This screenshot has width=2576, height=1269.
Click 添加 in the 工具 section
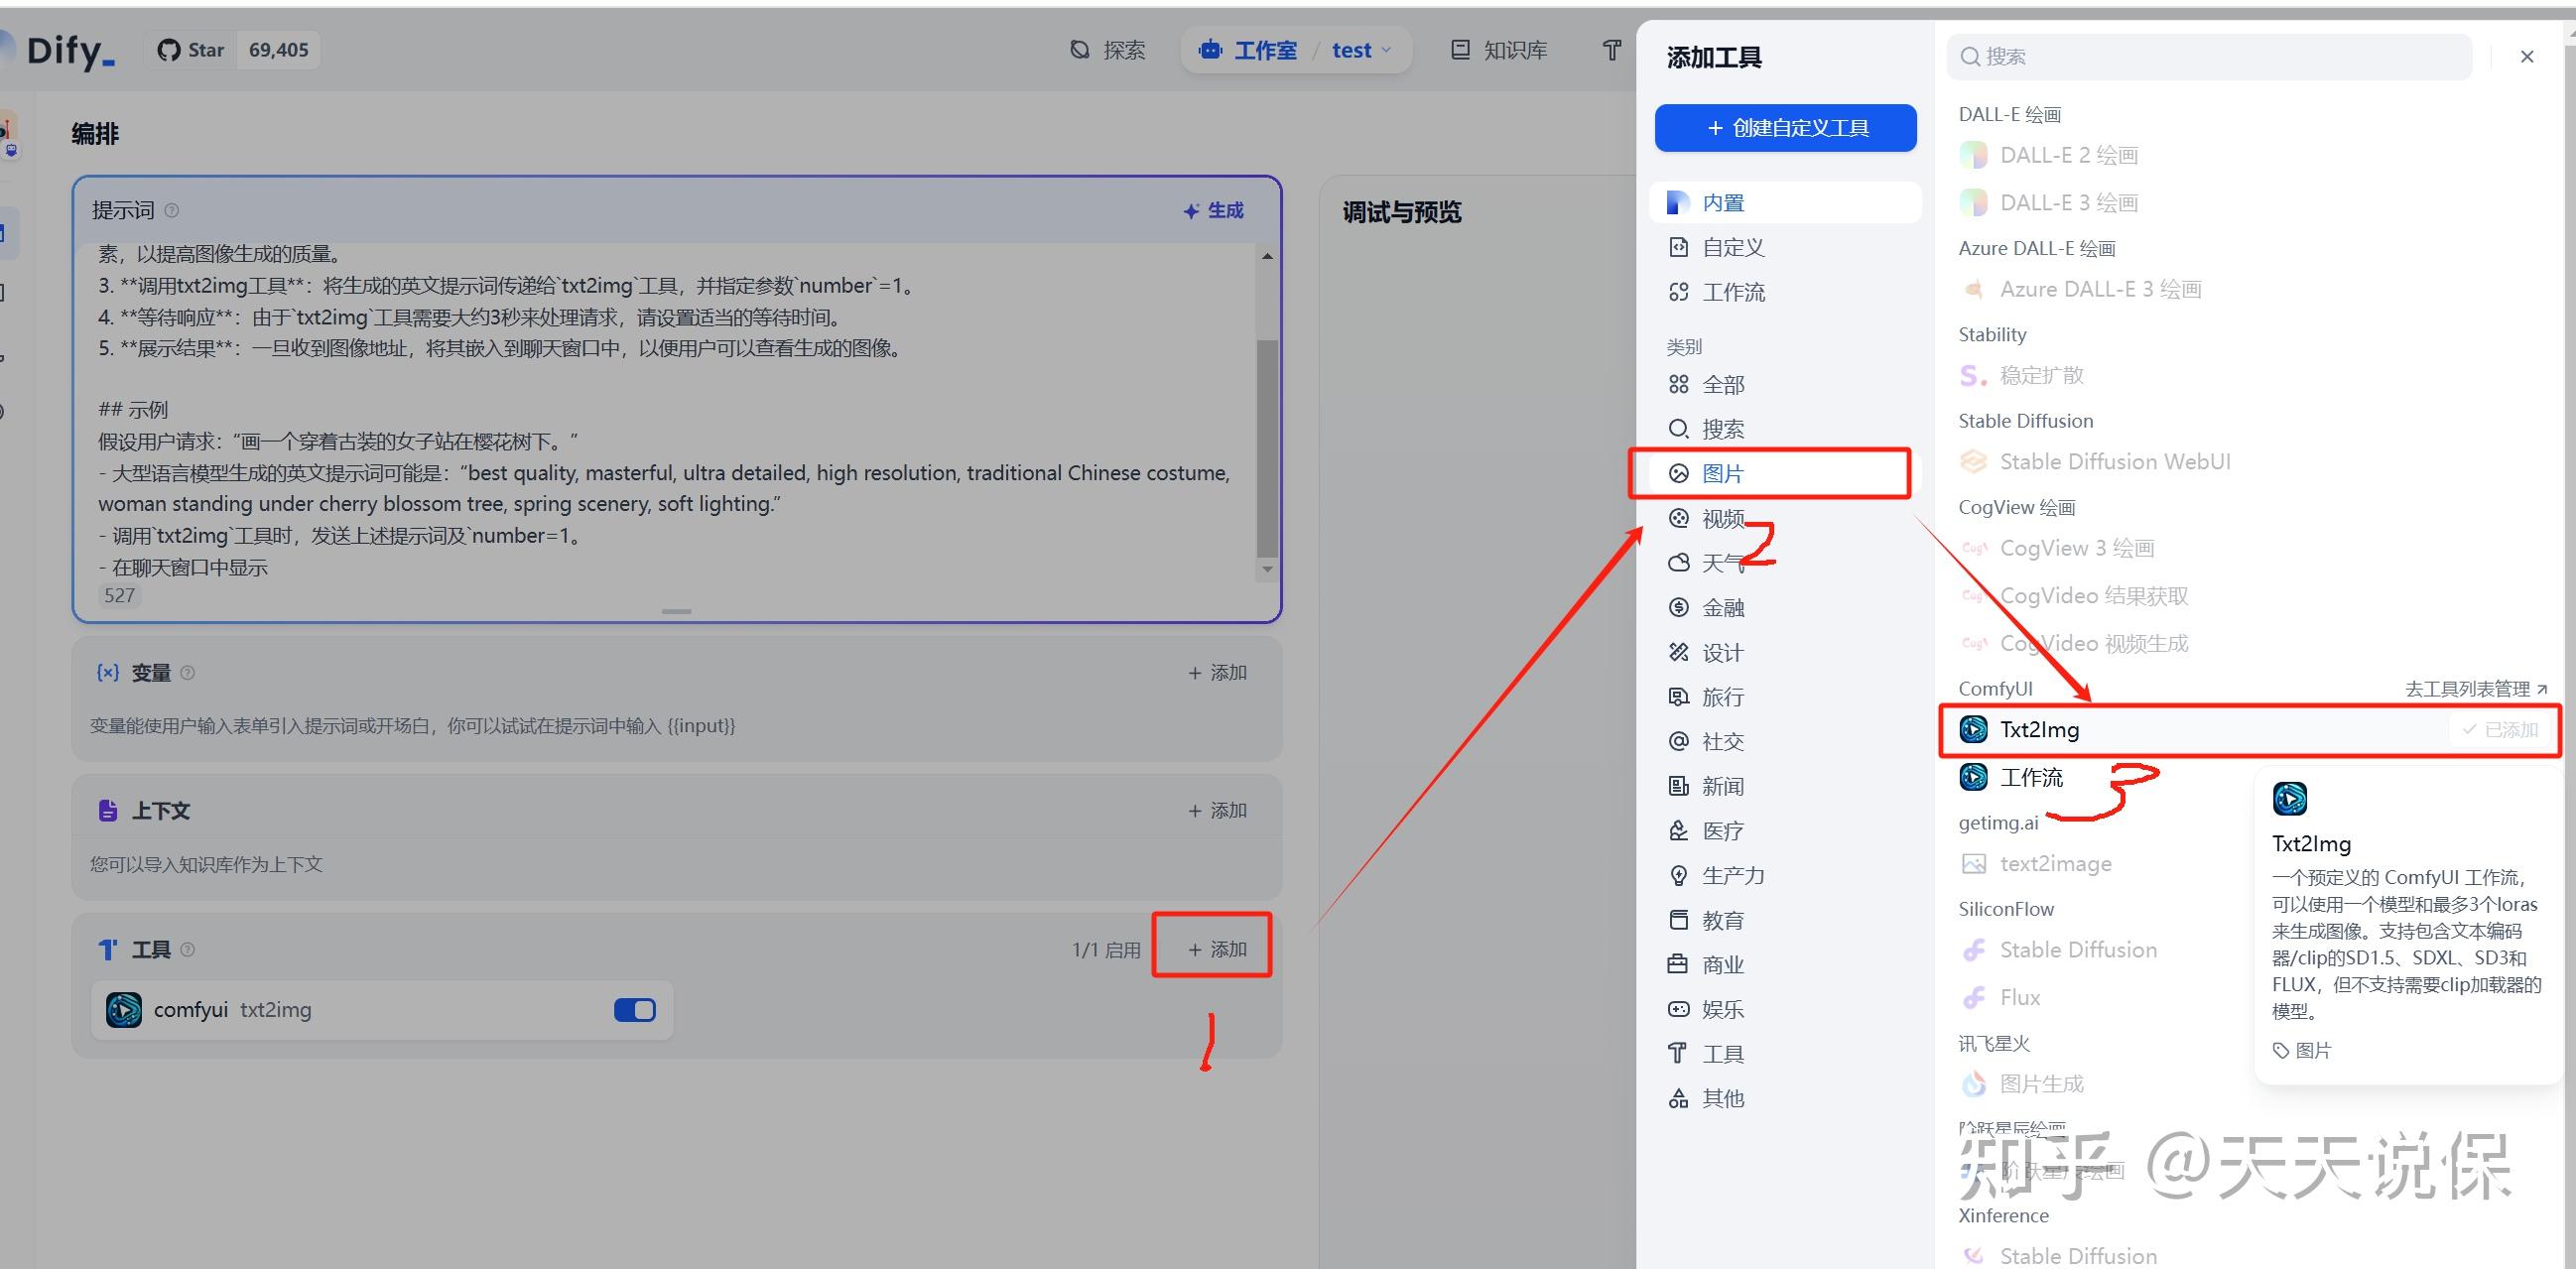[x=1216, y=949]
